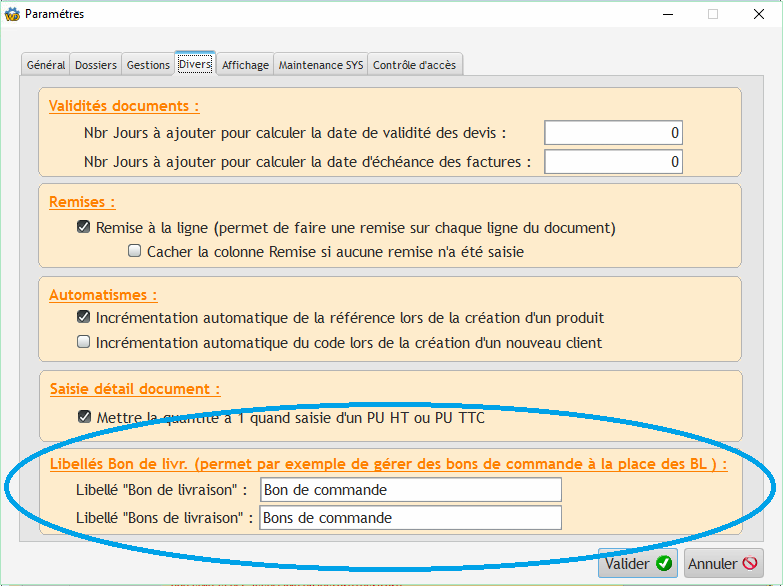Image resolution: width=783 pixels, height=586 pixels.
Task: Switch to the Dossiers tab
Action: 96,65
